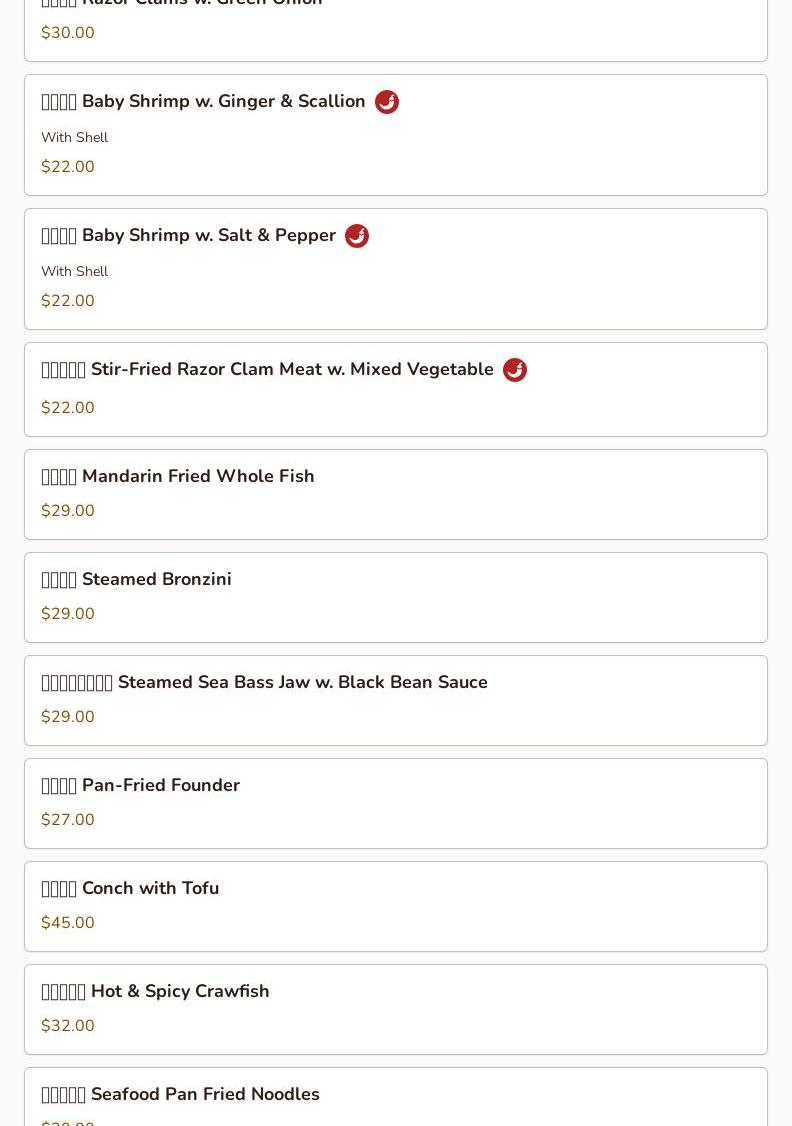
Task: Choose Seafood Pan Fried Noodles
Action: point(396,1097)
